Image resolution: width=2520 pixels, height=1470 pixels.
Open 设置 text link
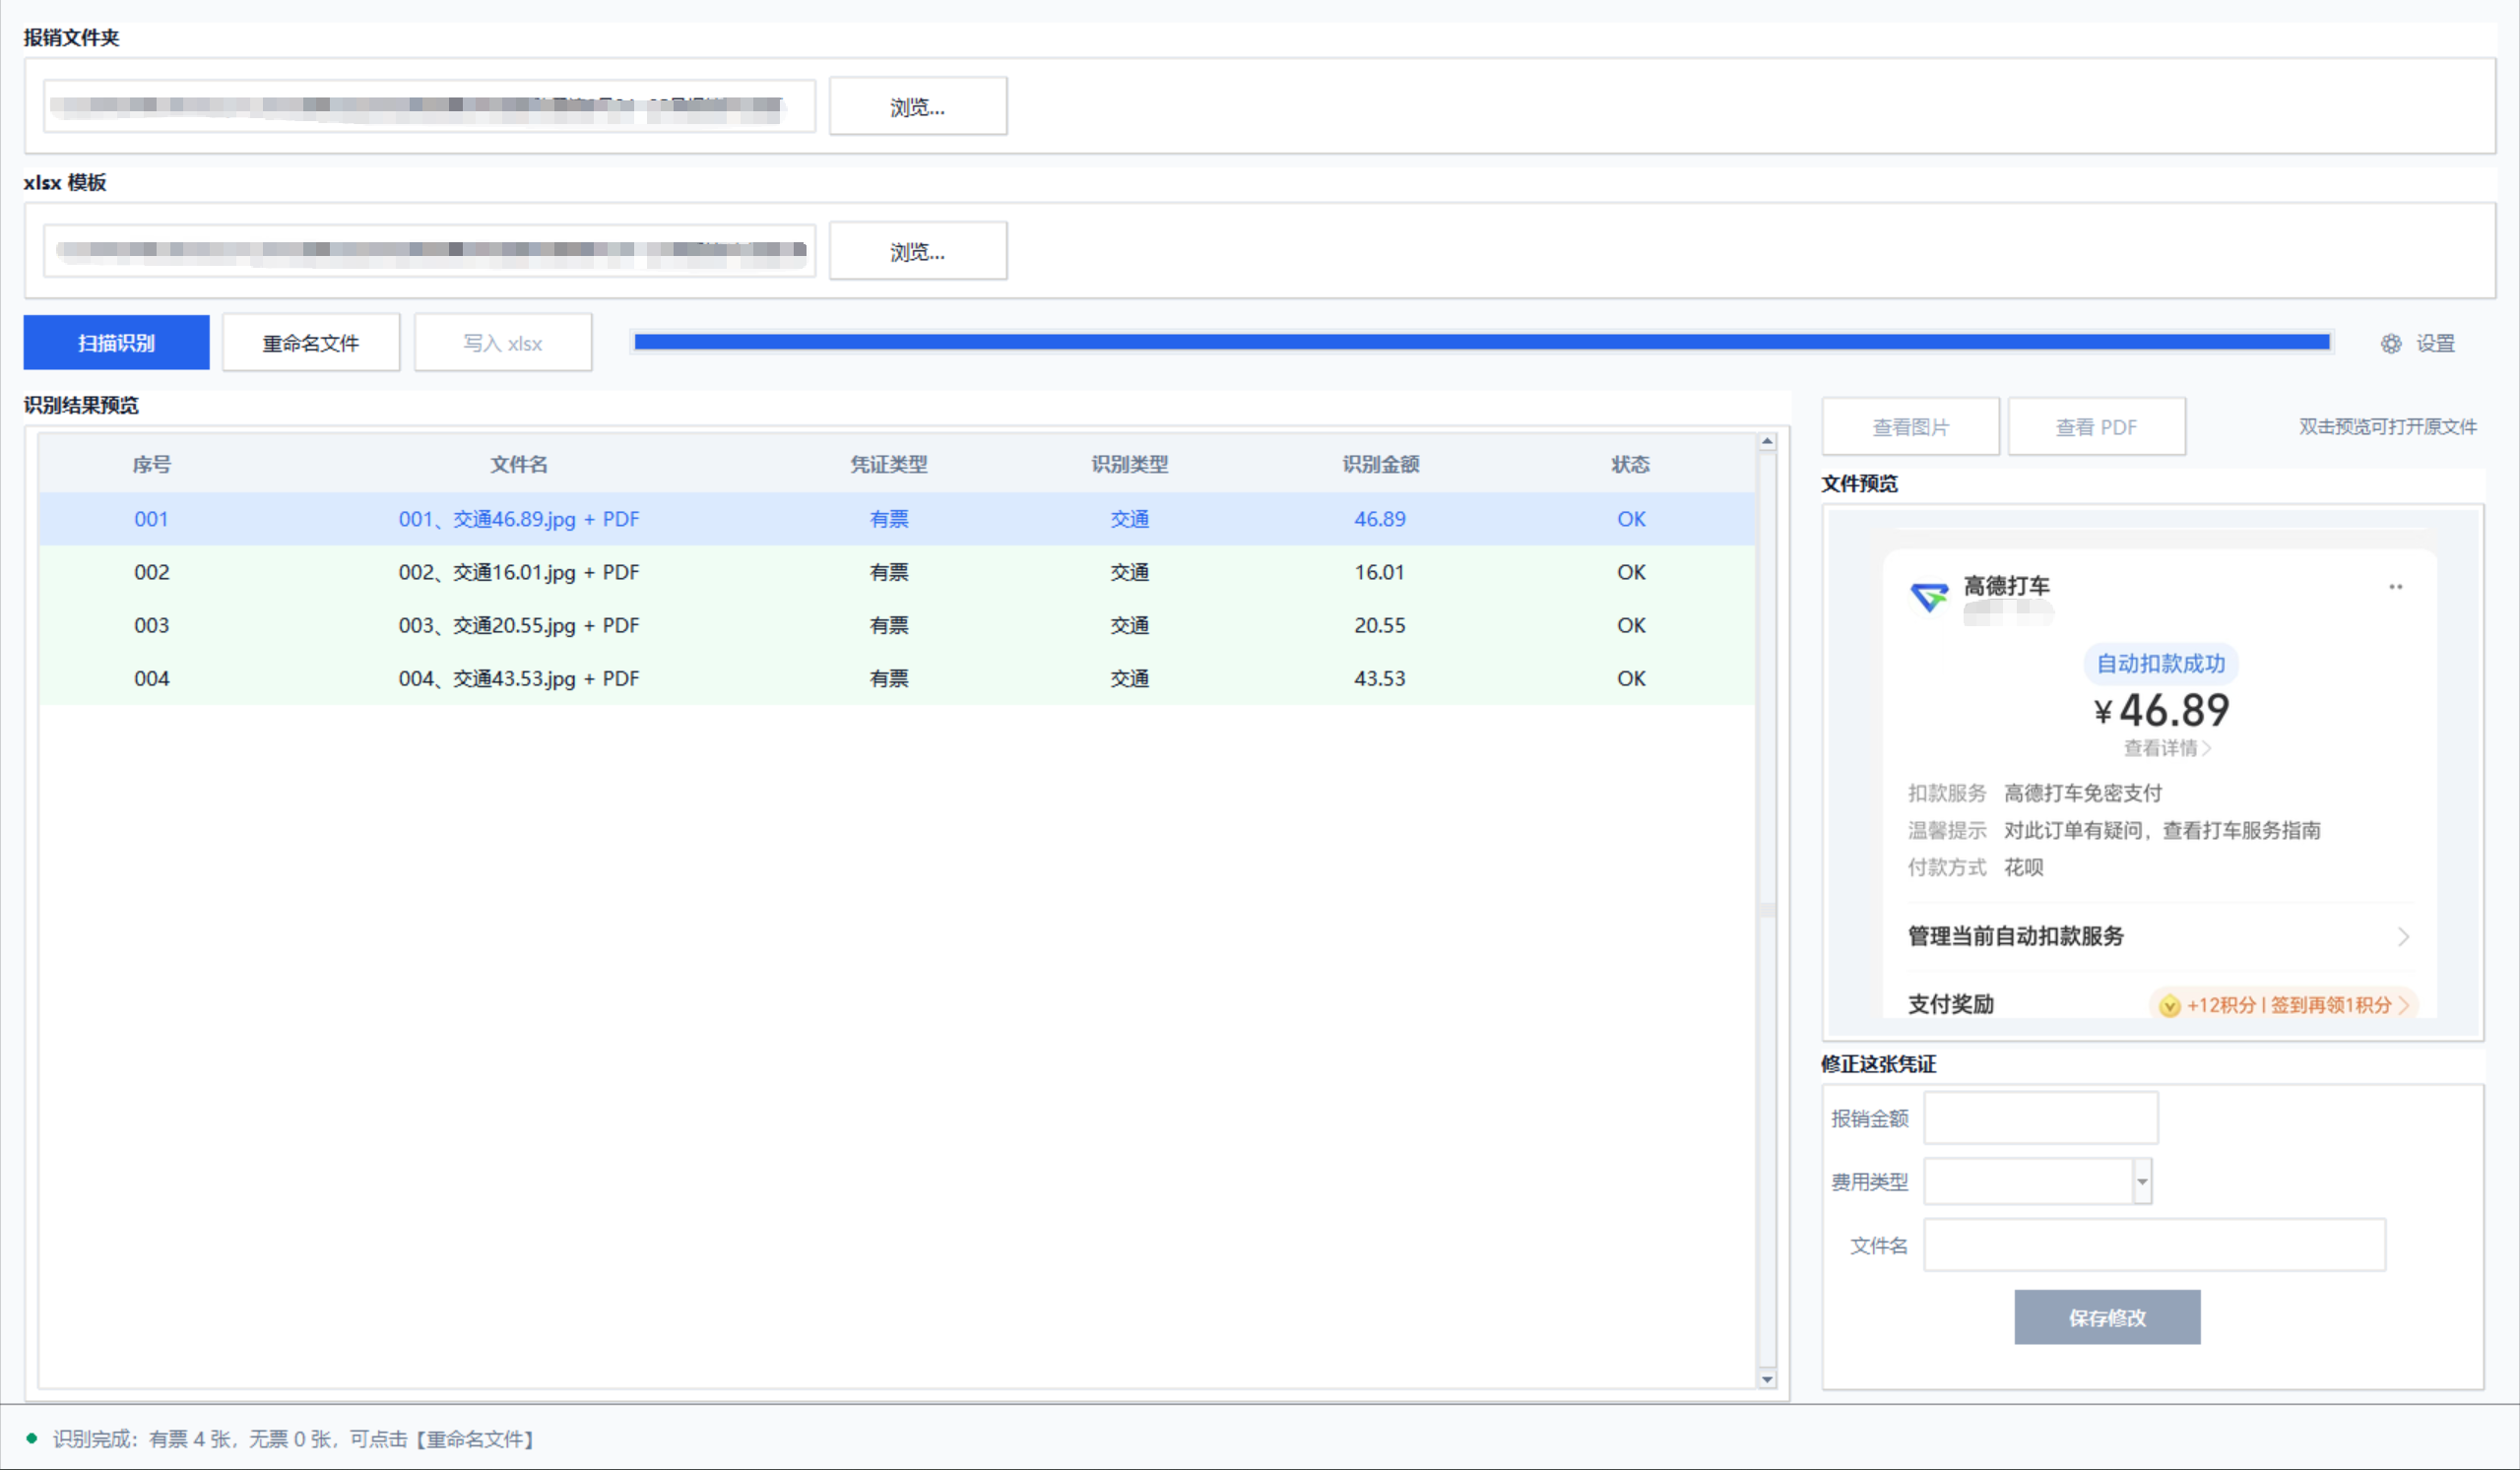point(2435,344)
